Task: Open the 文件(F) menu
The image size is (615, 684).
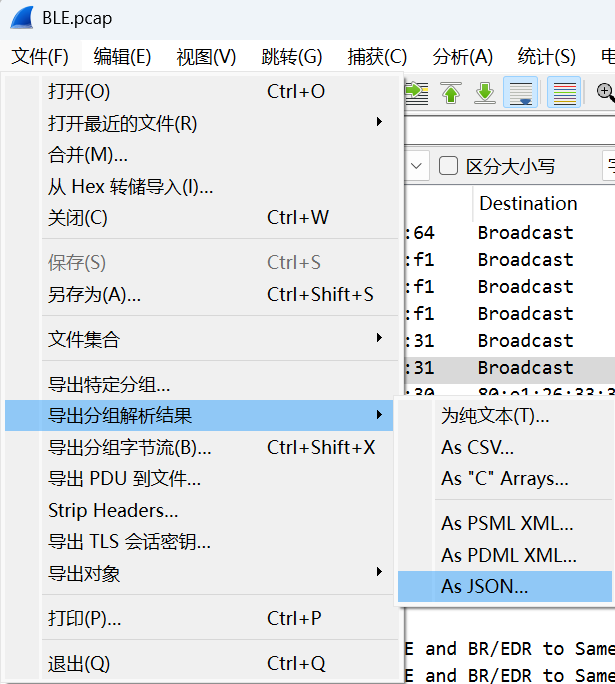Action: pos(40,57)
